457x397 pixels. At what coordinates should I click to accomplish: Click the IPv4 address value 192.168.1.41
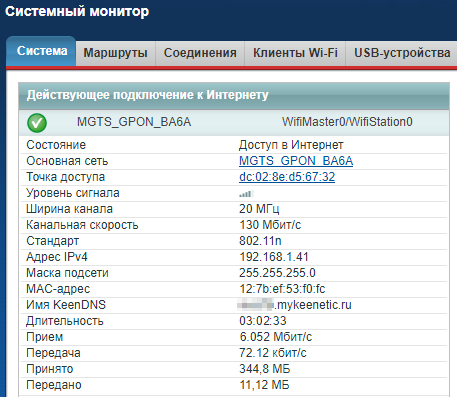point(274,257)
